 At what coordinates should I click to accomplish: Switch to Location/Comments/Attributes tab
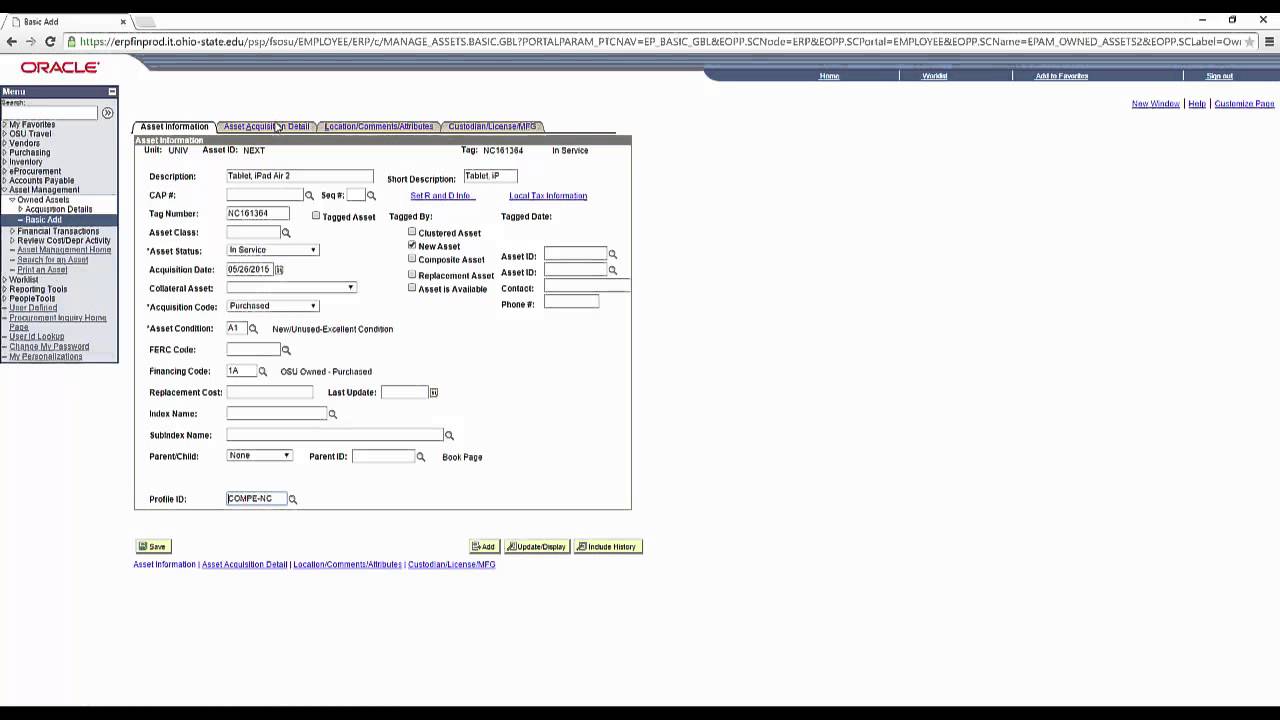(379, 126)
